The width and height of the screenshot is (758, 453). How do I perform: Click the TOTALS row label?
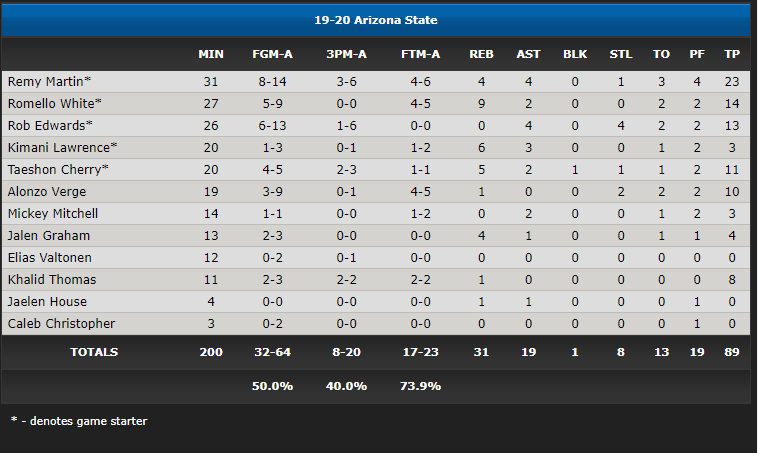(94, 352)
